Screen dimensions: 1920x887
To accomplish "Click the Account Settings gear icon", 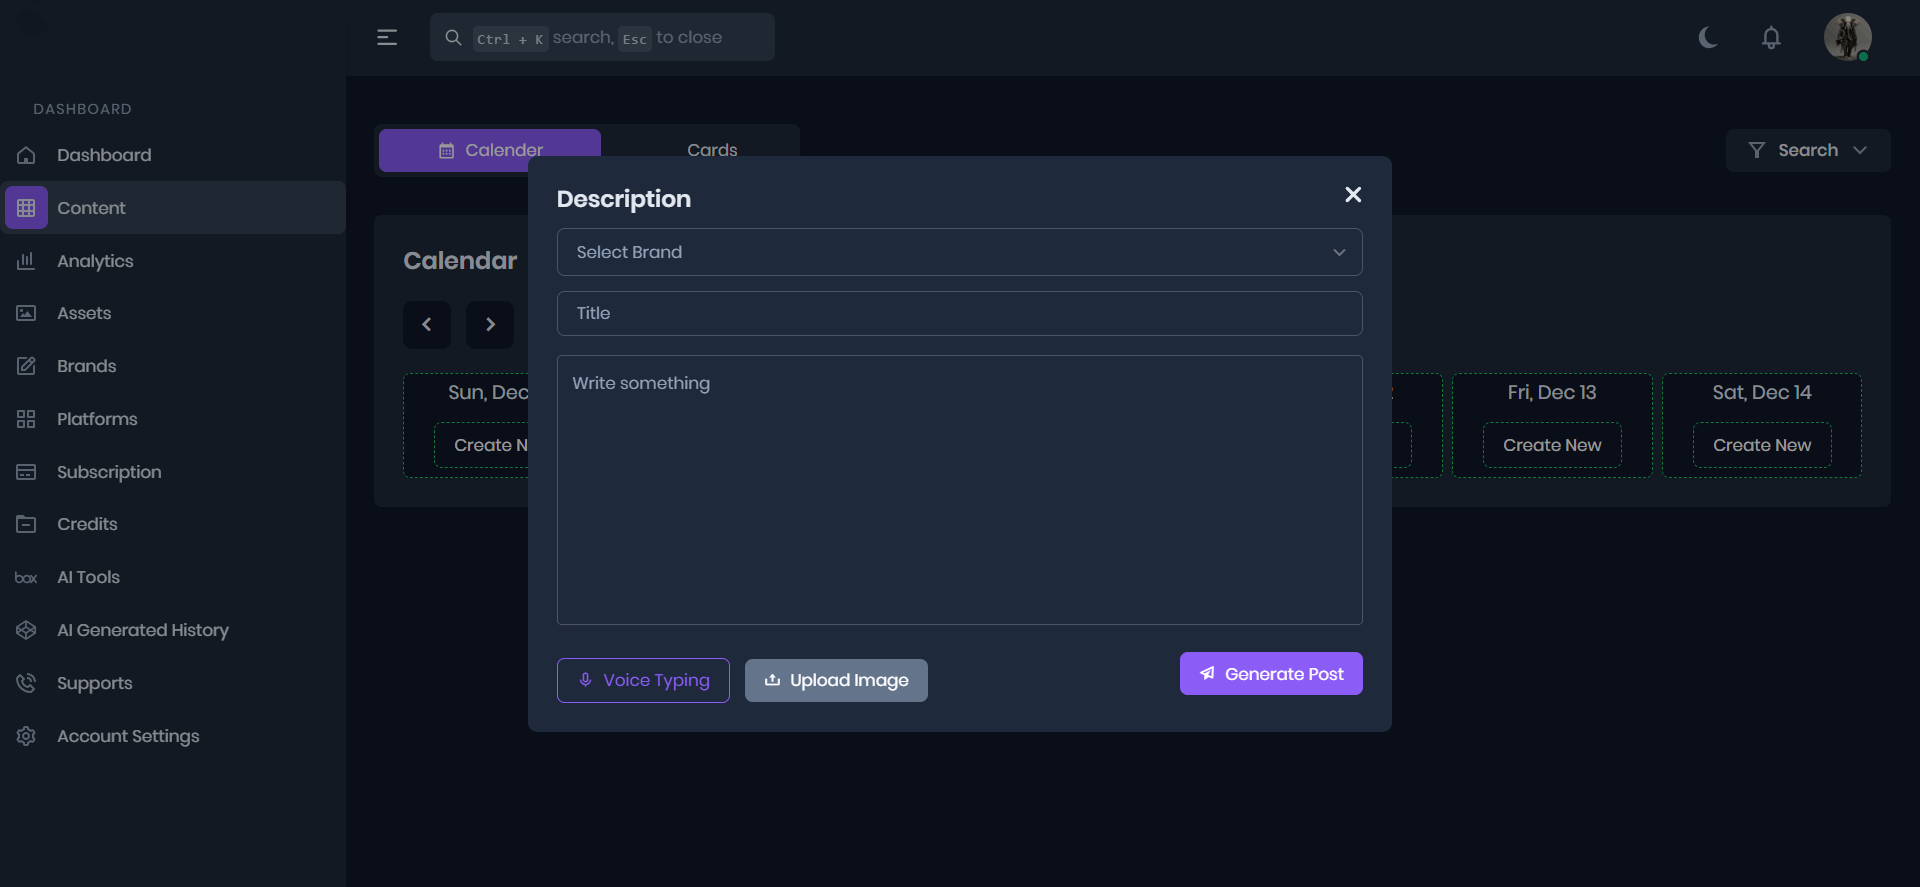I will pyautogui.click(x=26, y=736).
